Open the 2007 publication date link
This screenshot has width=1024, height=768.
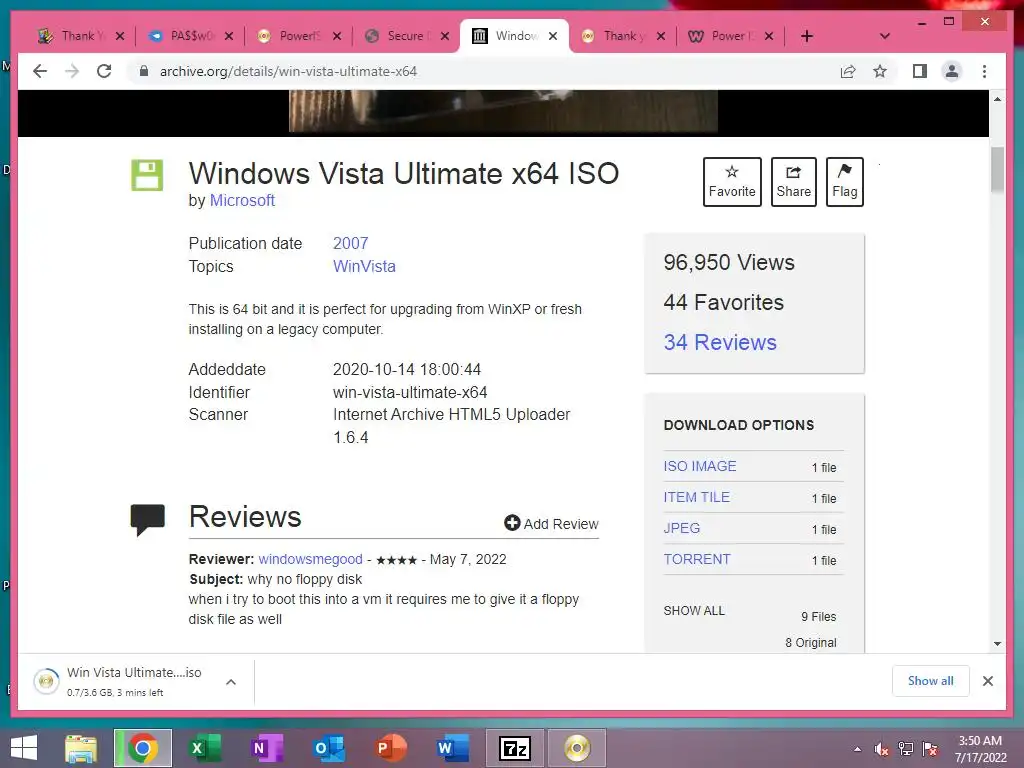coord(351,243)
